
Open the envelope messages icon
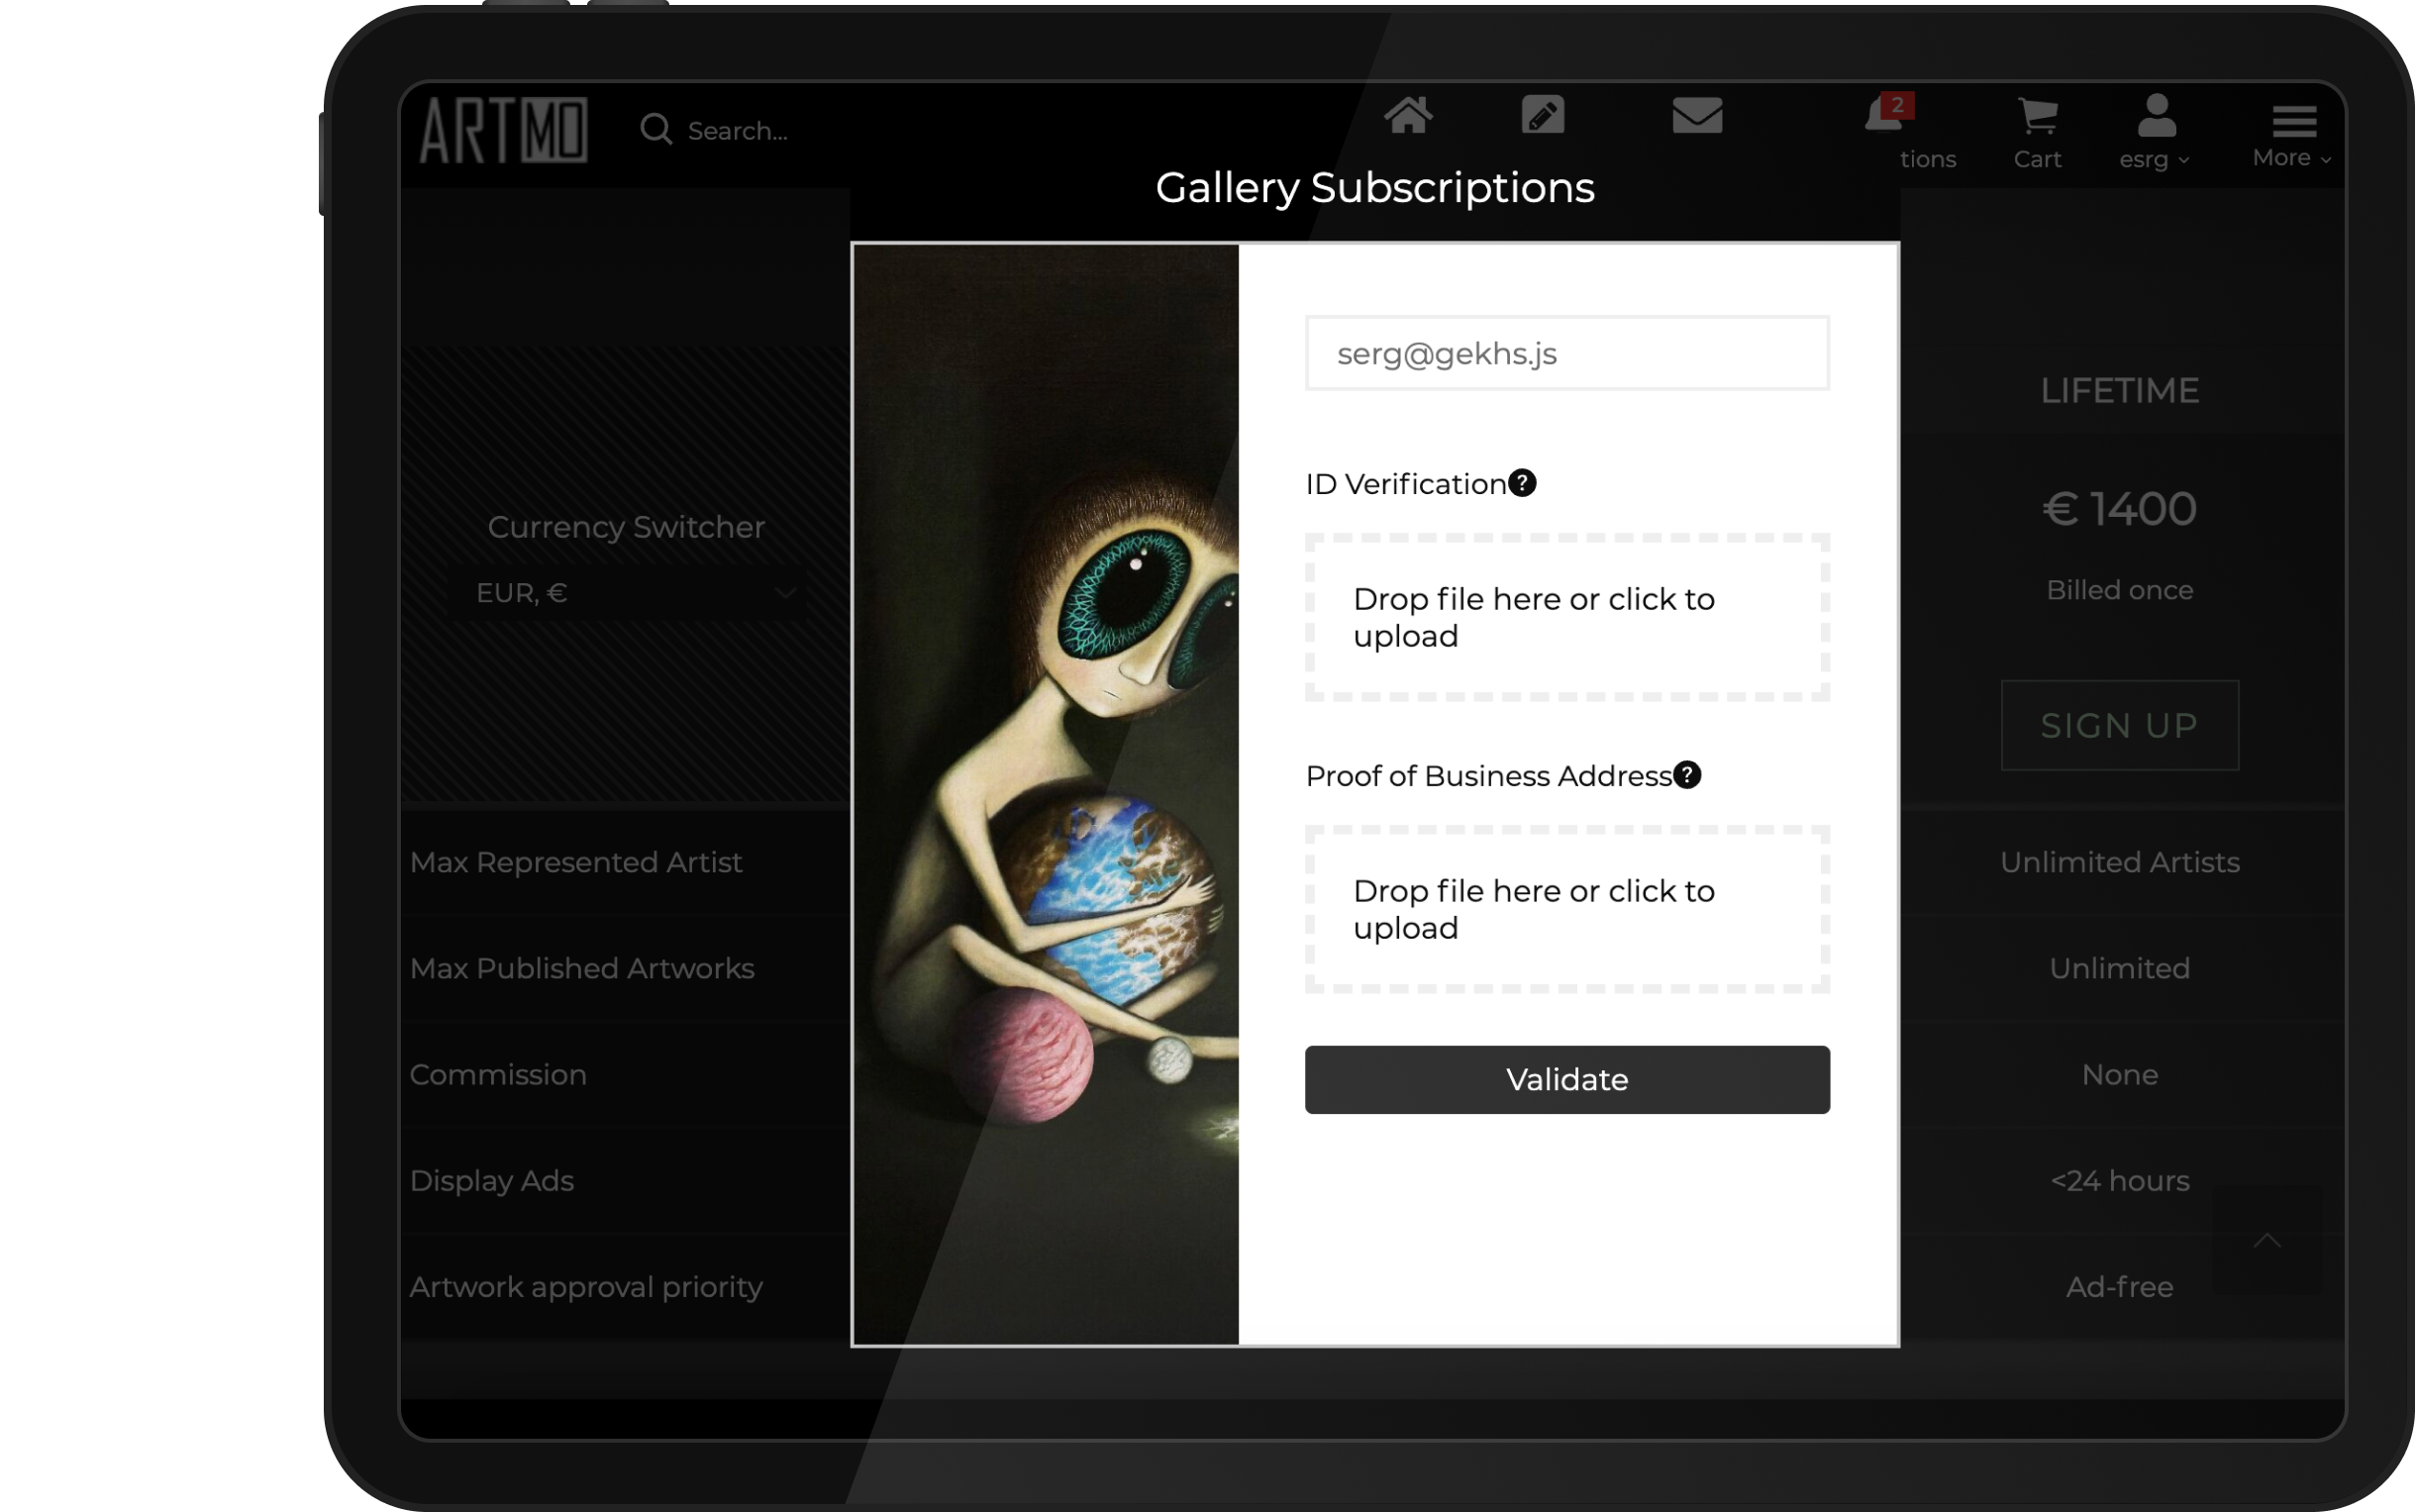point(1697,115)
